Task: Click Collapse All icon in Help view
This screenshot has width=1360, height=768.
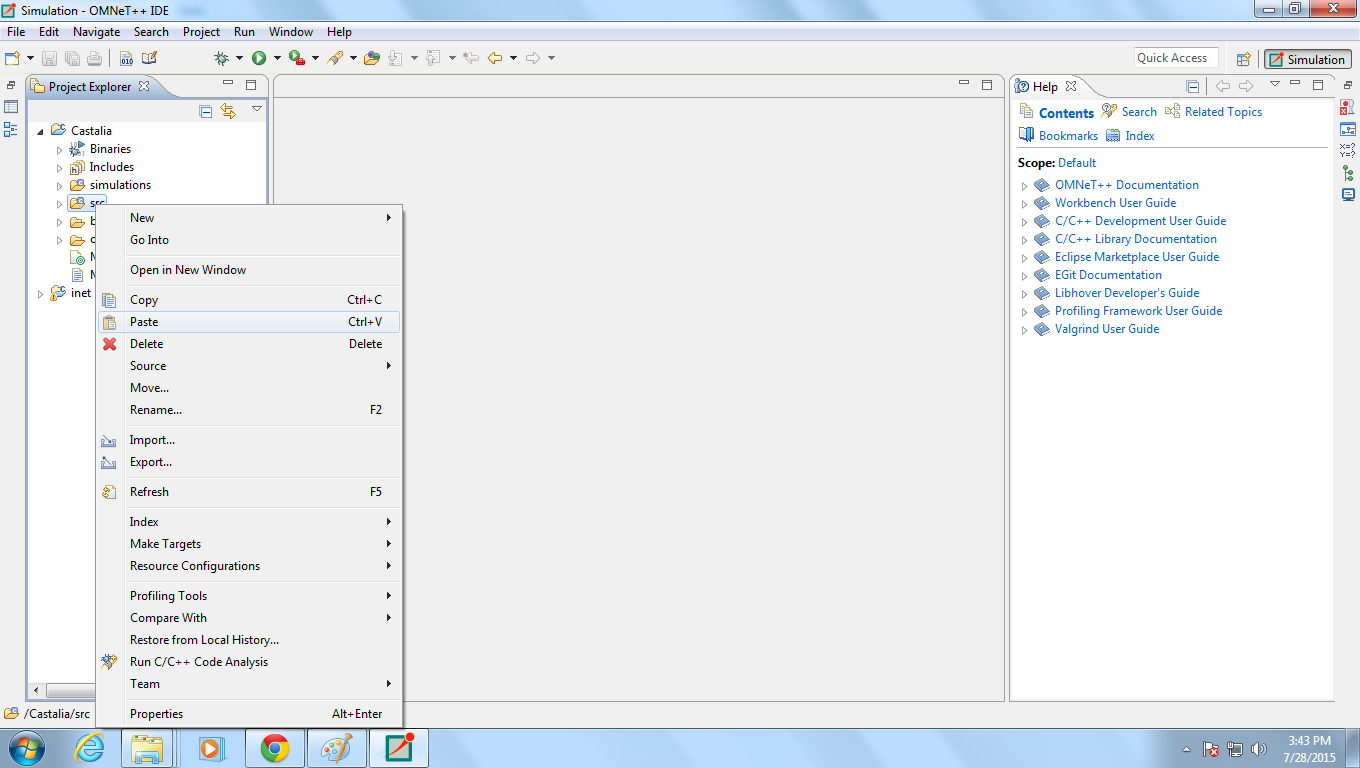Action: click(x=1192, y=86)
